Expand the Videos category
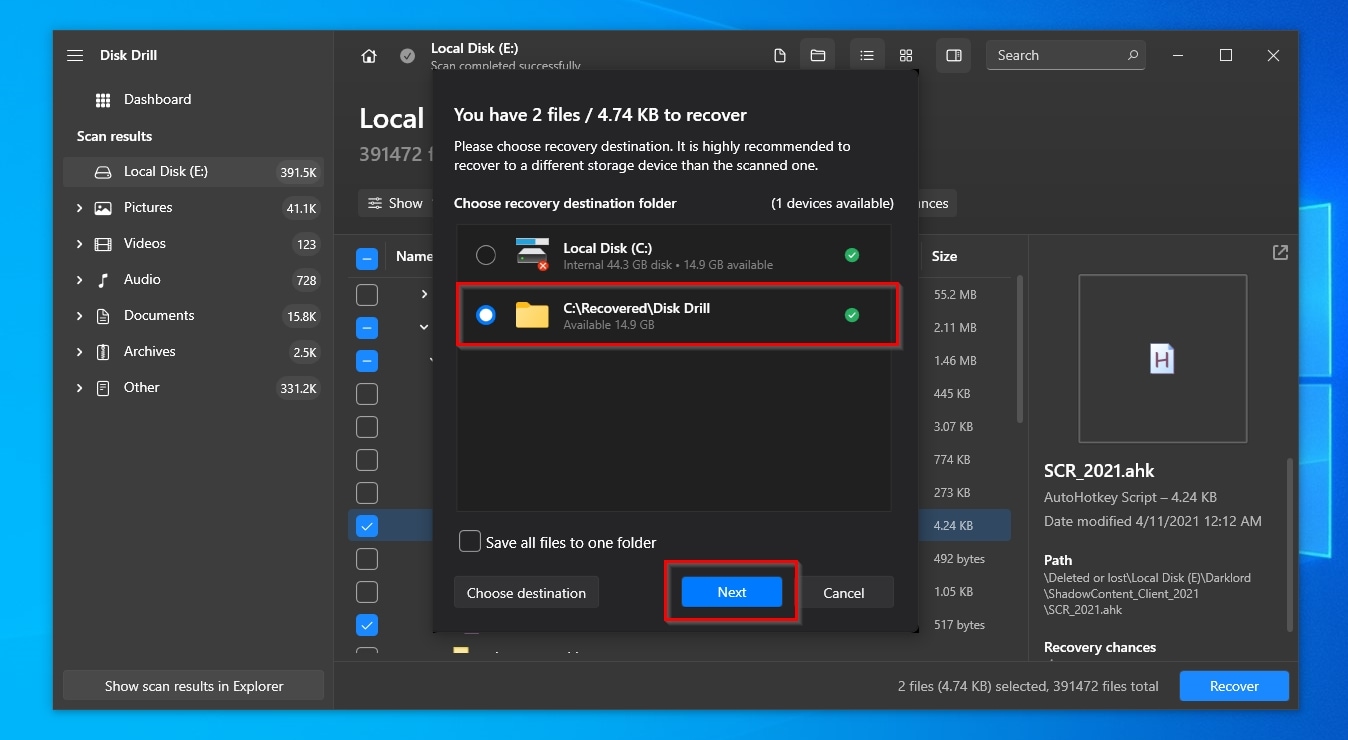 [x=80, y=244]
